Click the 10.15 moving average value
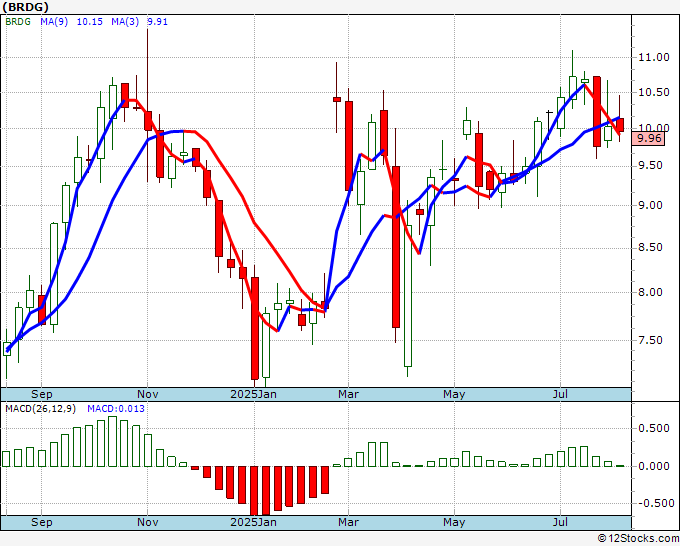 [x=89, y=22]
